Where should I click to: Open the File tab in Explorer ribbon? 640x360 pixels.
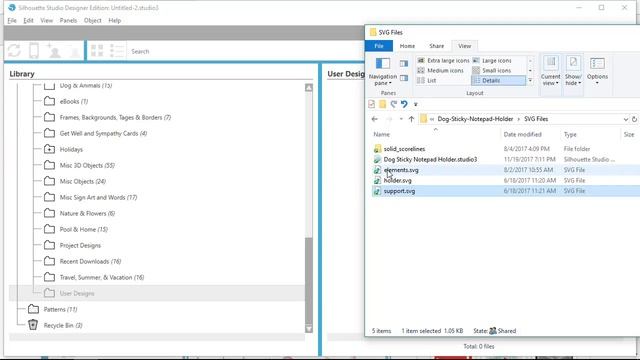click(x=379, y=46)
